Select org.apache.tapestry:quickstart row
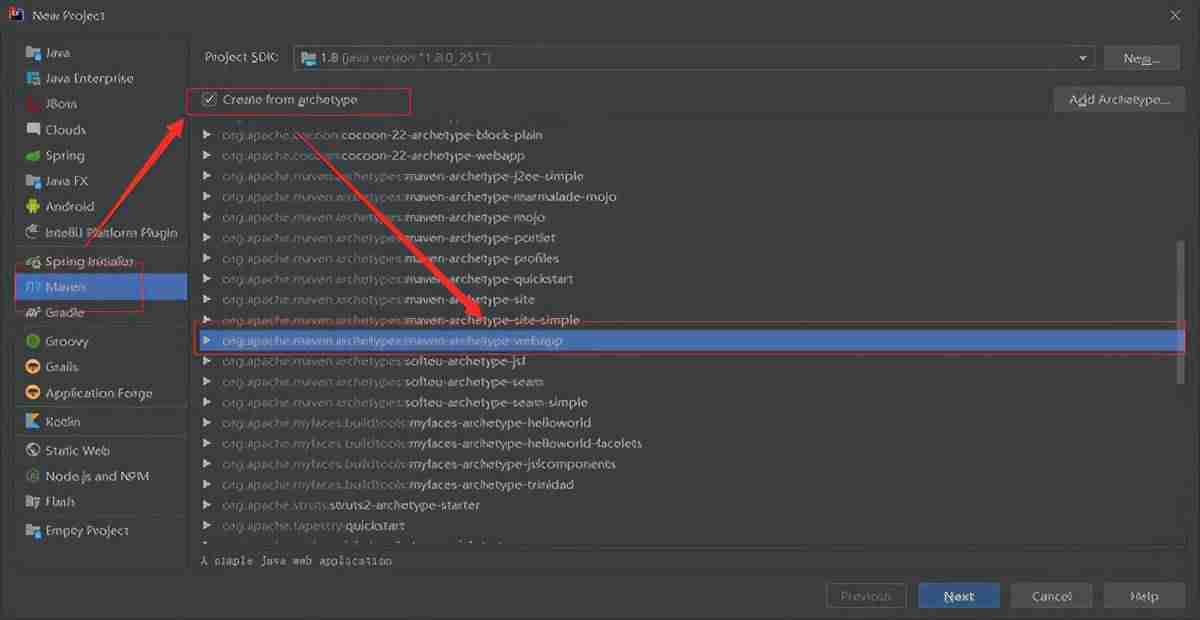 690,526
